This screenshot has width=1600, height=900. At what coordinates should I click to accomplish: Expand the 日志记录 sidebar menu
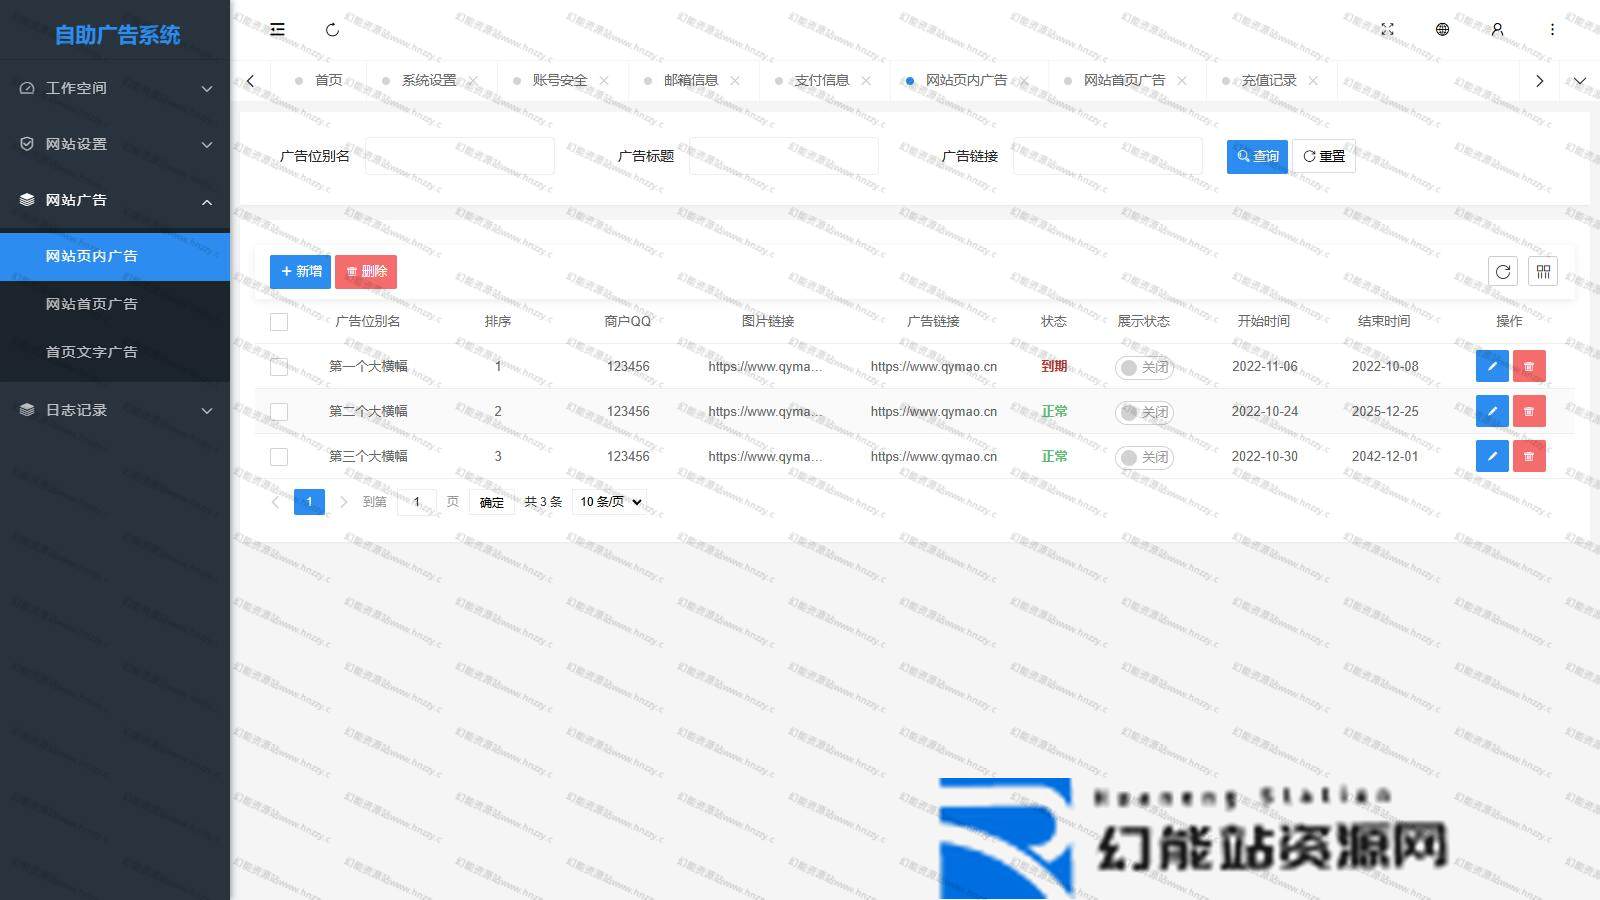coord(115,410)
